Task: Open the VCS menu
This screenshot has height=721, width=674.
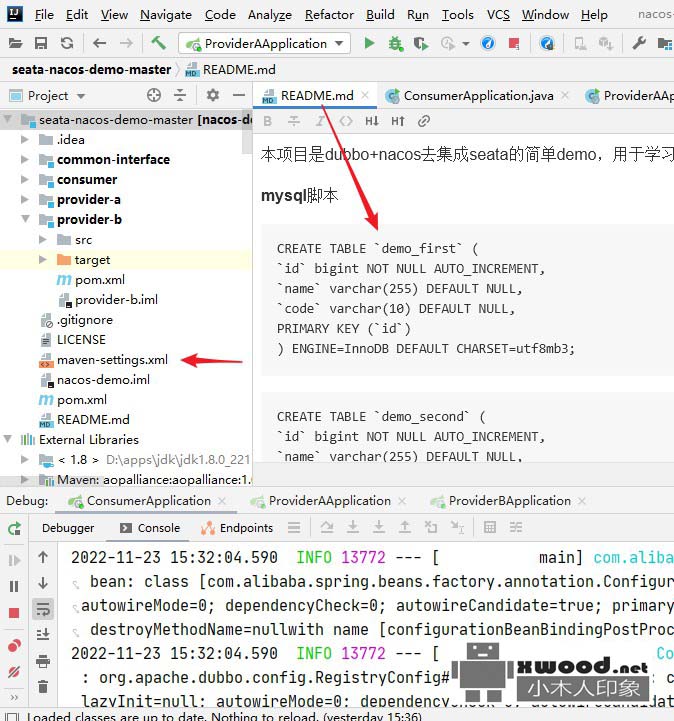Action: coord(498,15)
